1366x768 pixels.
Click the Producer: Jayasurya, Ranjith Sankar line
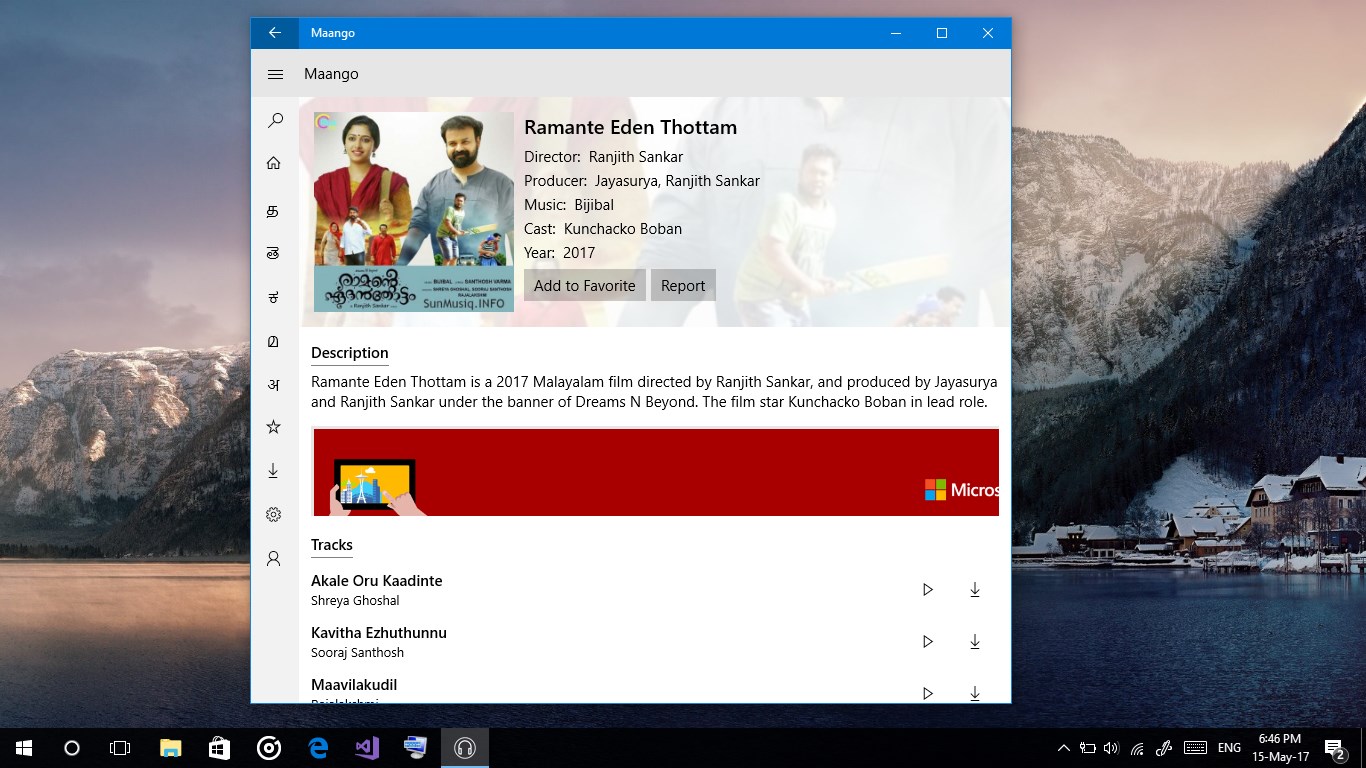(642, 181)
